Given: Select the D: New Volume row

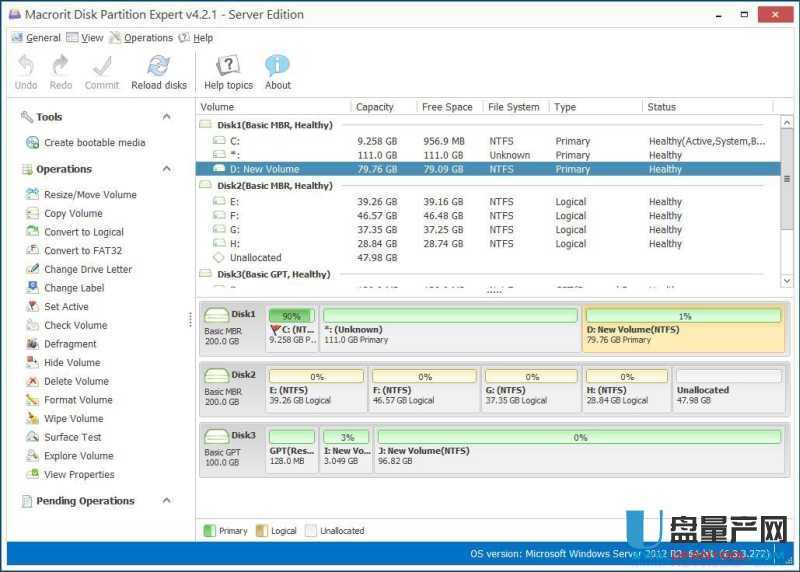Looking at the screenshot, I should pyautogui.click(x=264, y=170).
